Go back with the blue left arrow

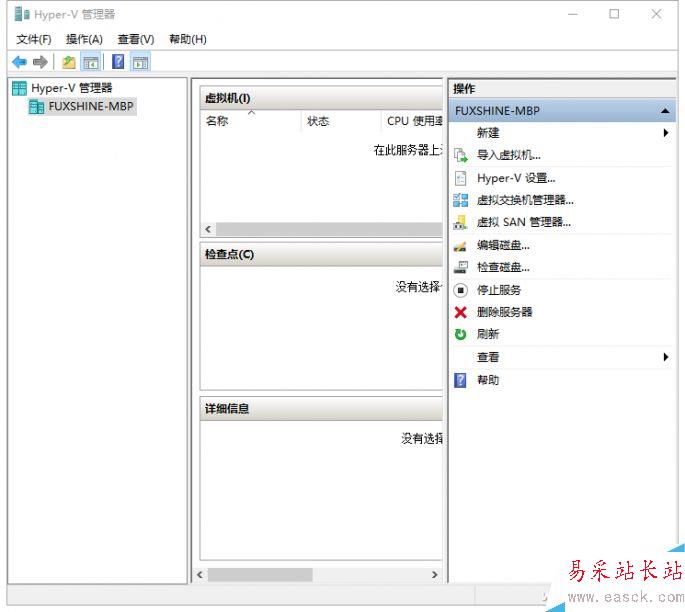[19, 62]
